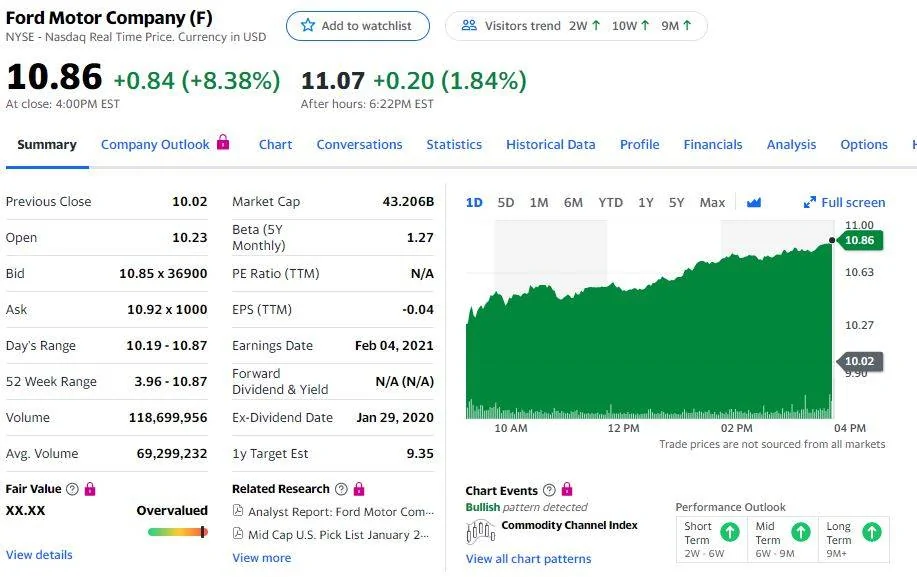Click the Long Term green up arrow
Screen dimensions: 917x577
pyautogui.click(x=872, y=532)
